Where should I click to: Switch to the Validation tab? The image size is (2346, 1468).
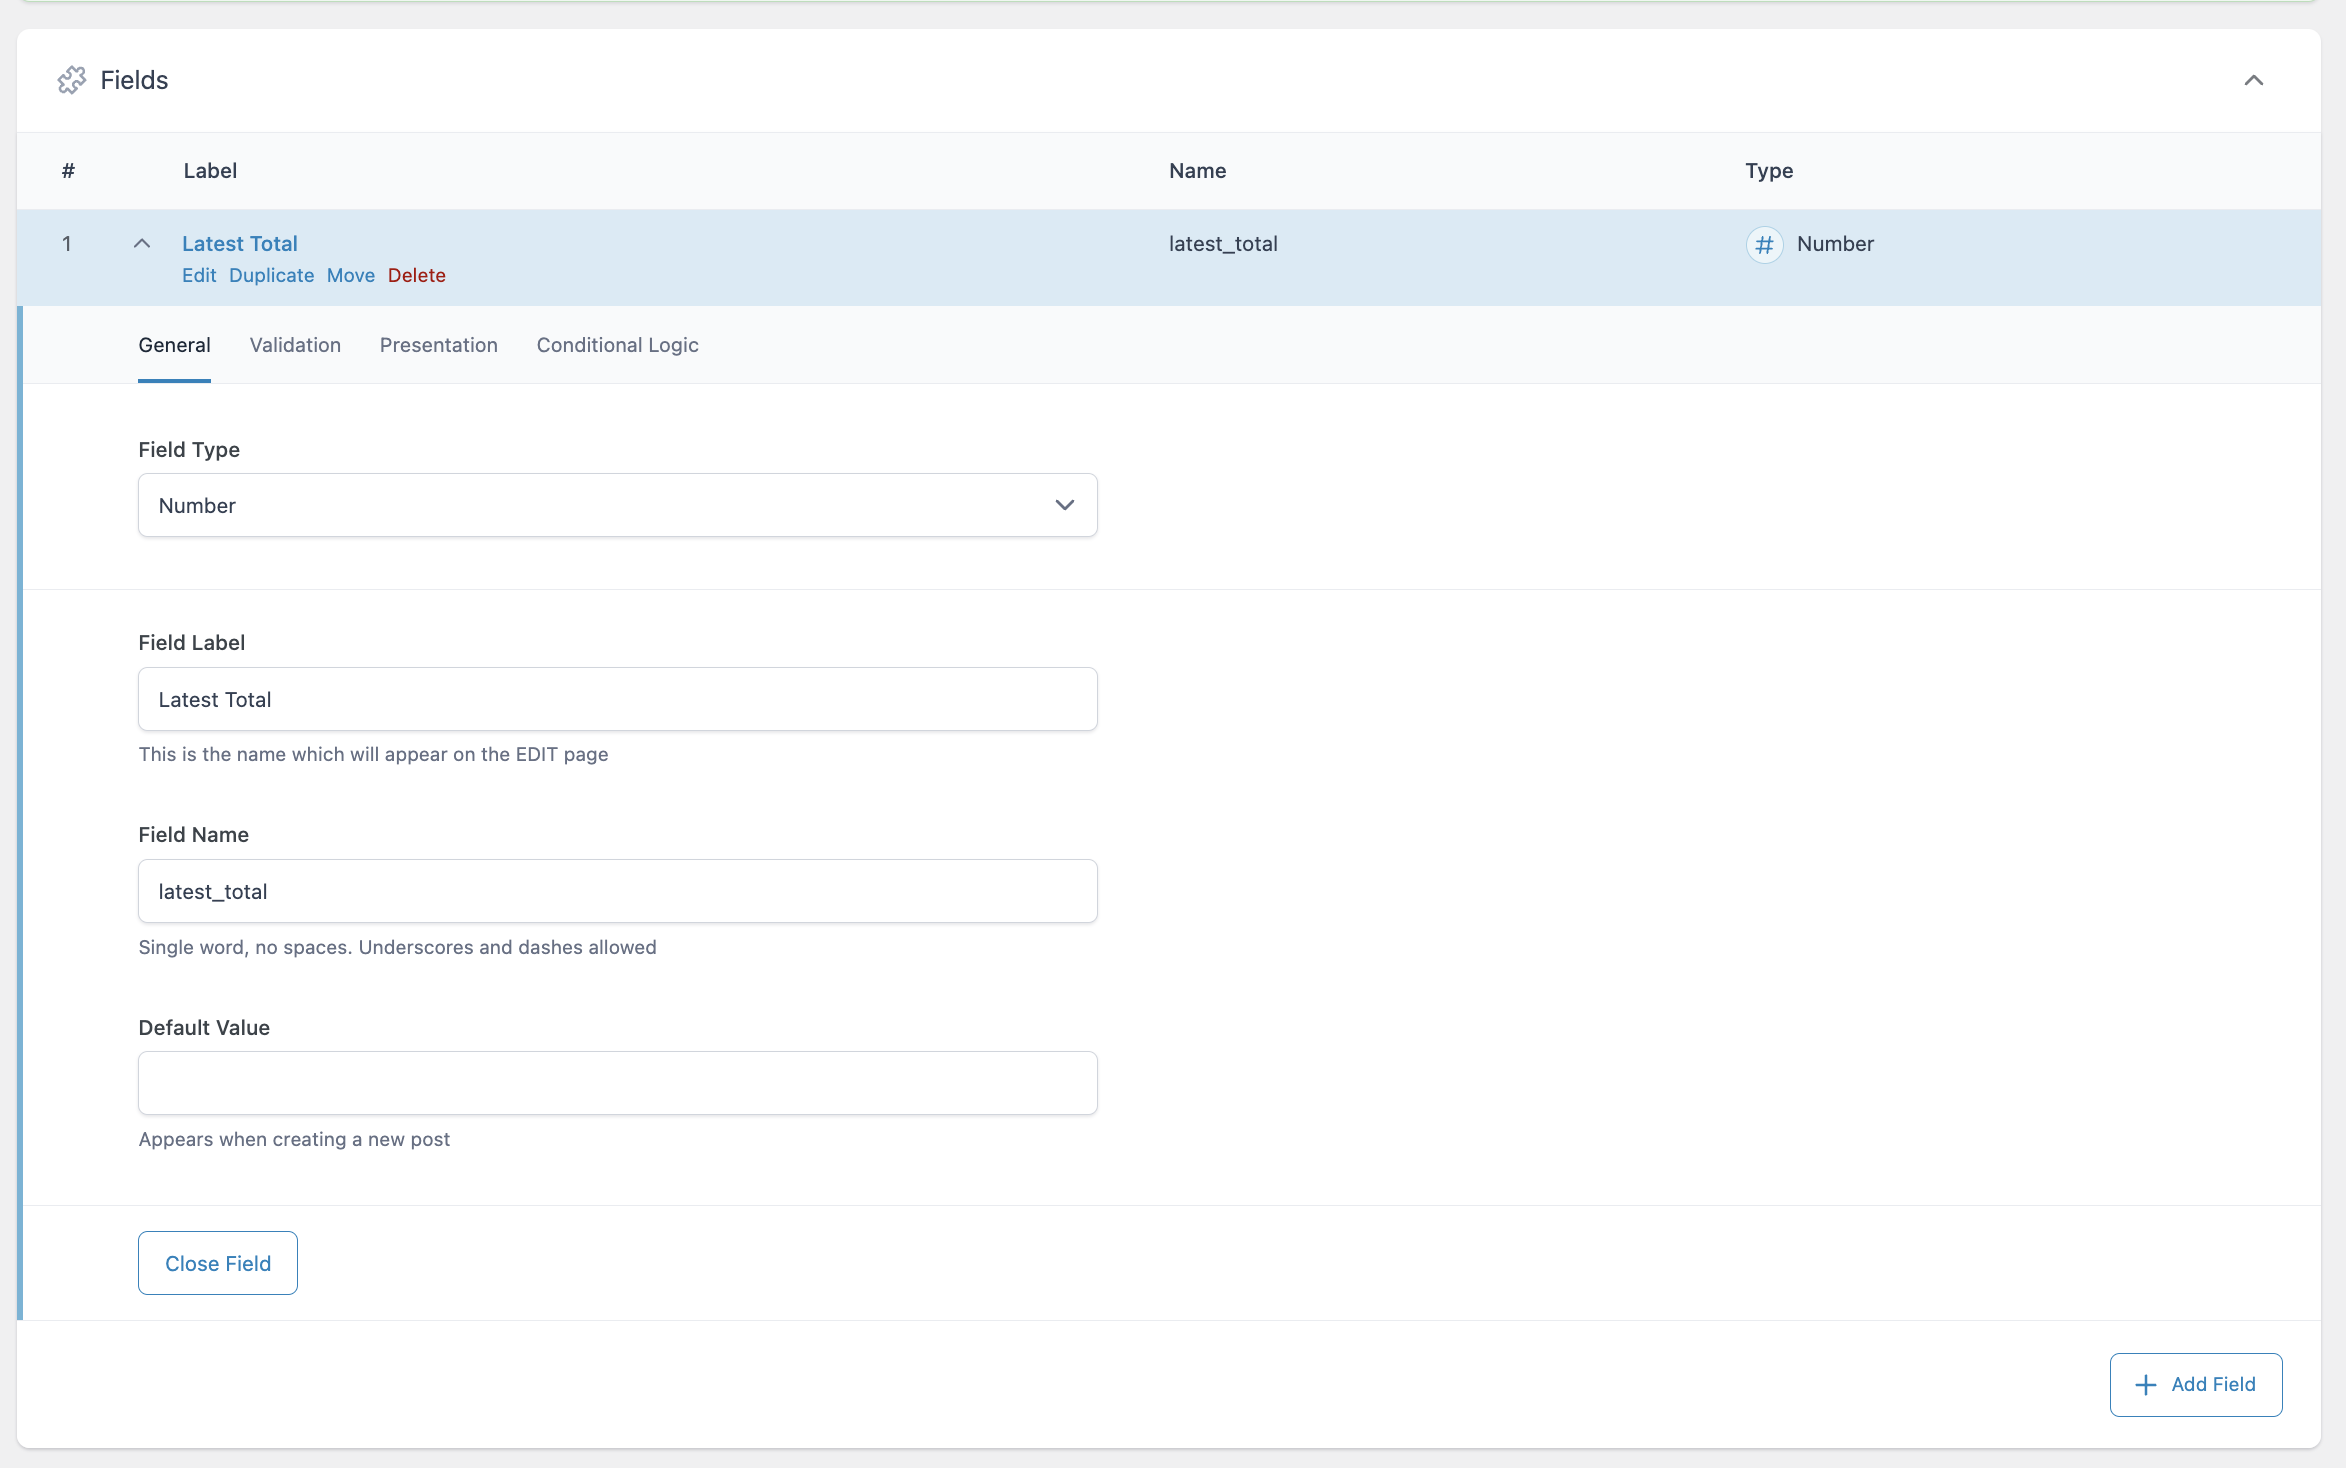[295, 345]
